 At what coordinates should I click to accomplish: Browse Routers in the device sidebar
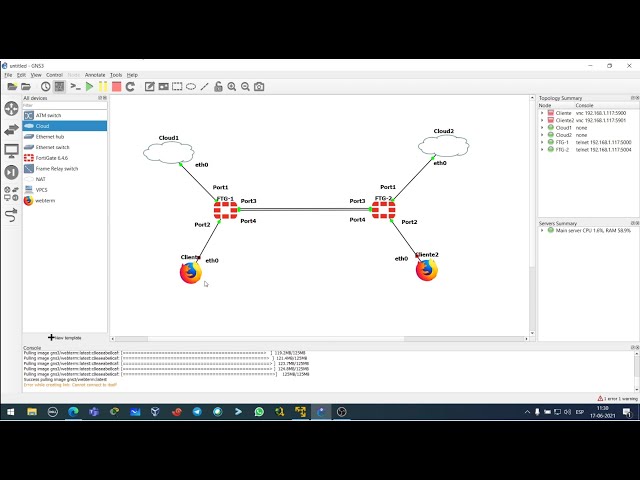click(11, 109)
